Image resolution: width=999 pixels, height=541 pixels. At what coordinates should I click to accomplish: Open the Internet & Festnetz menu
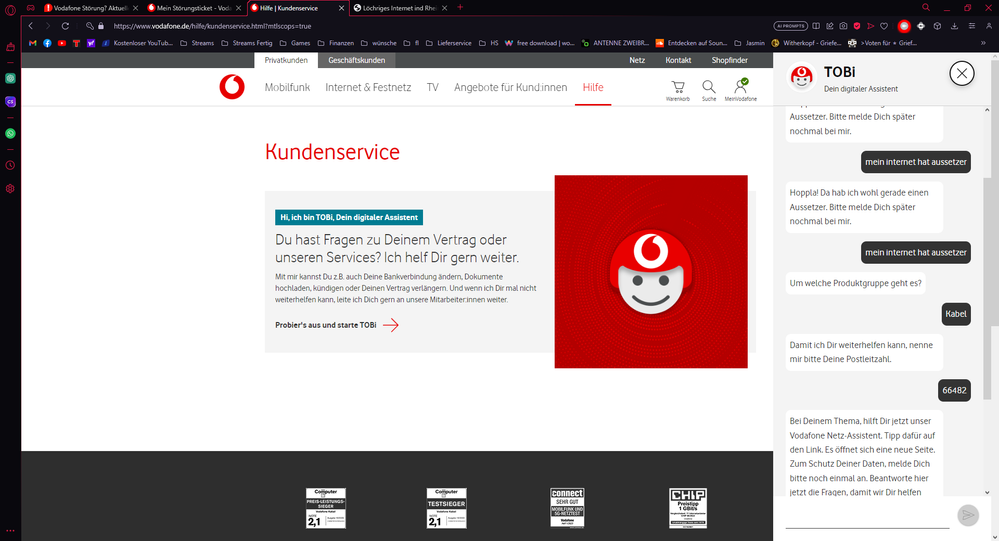pyautogui.click(x=368, y=87)
